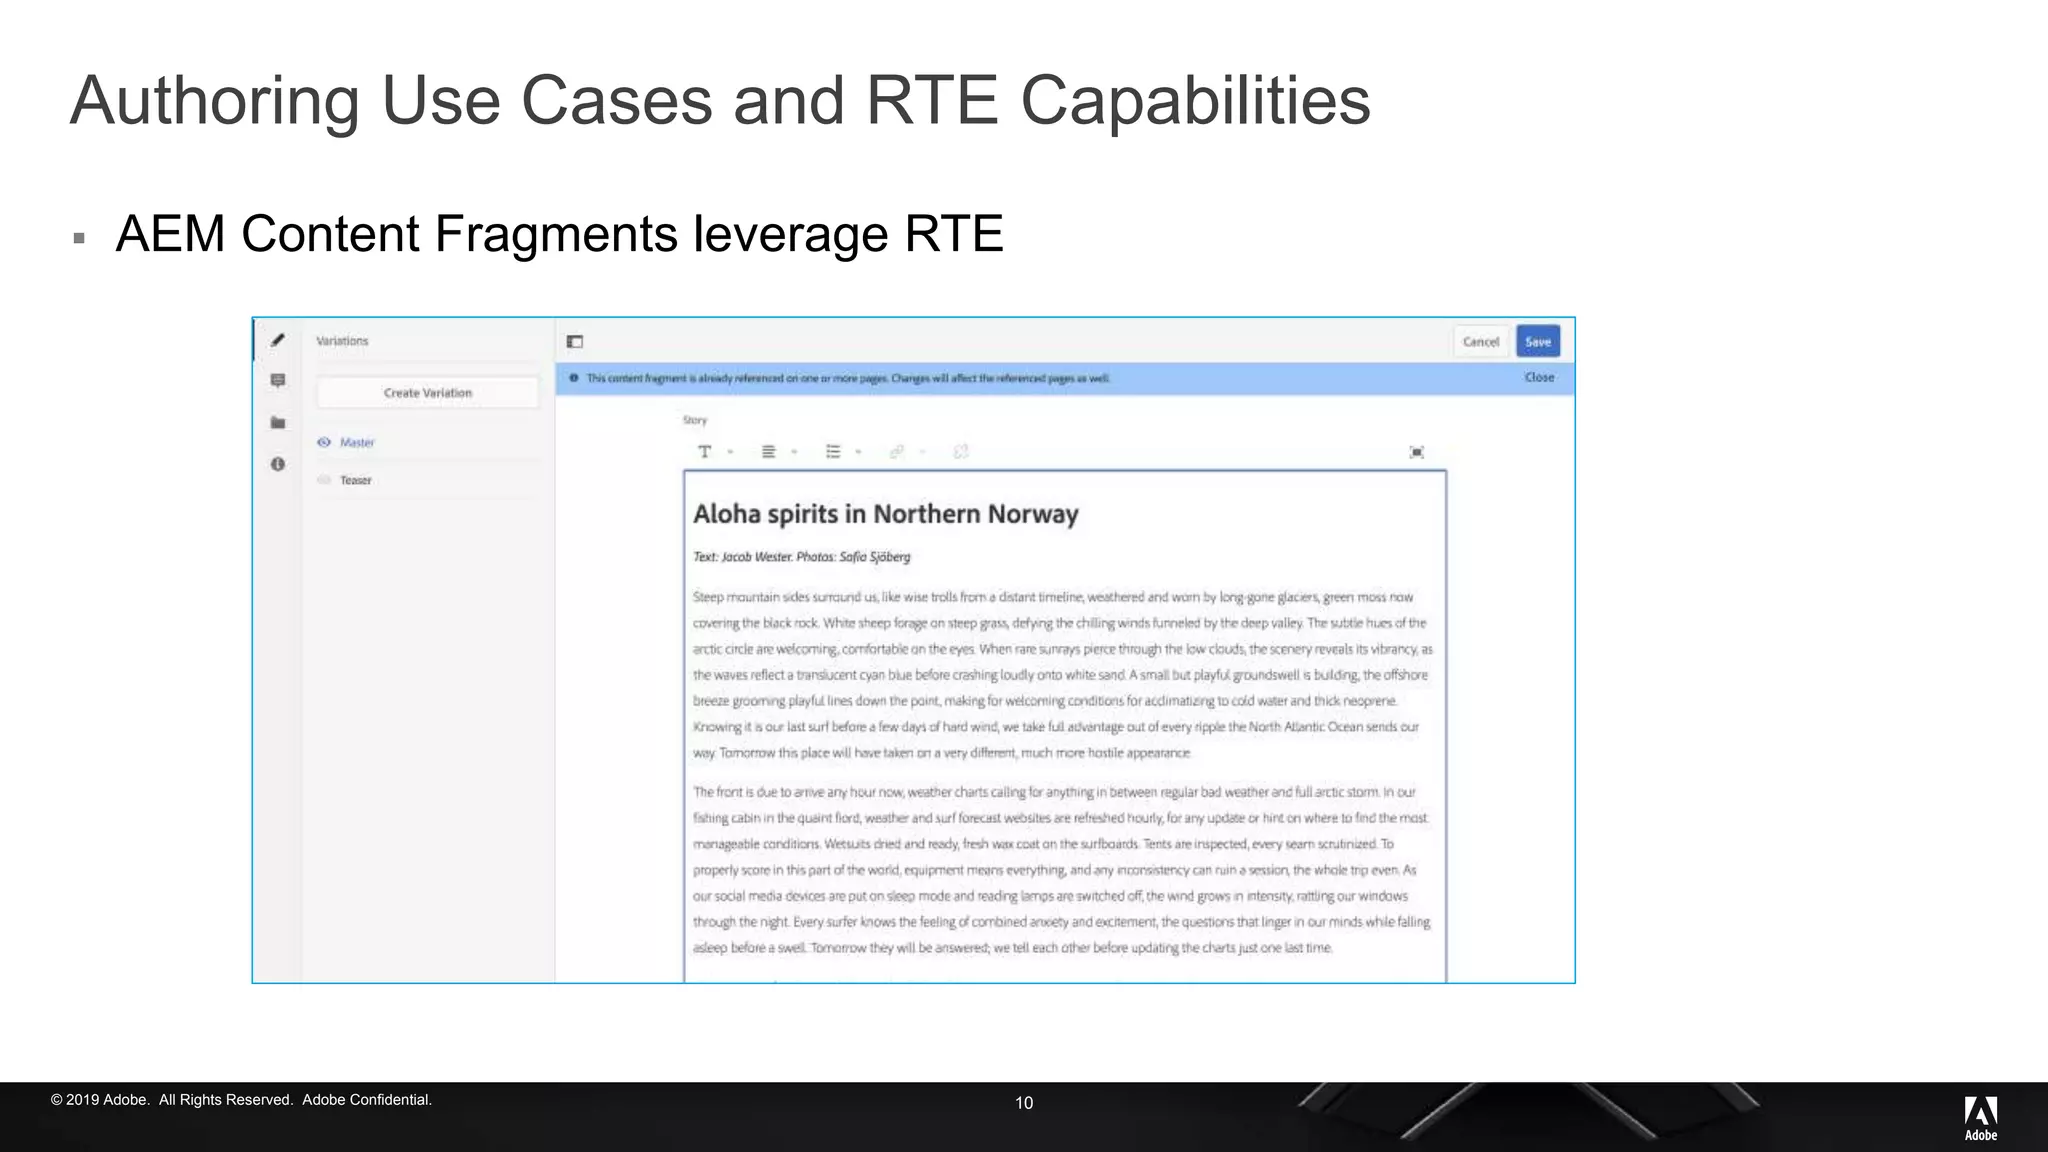
Task: Click the 'Text: Jacob Wester' byline
Action: tap(802, 557)
